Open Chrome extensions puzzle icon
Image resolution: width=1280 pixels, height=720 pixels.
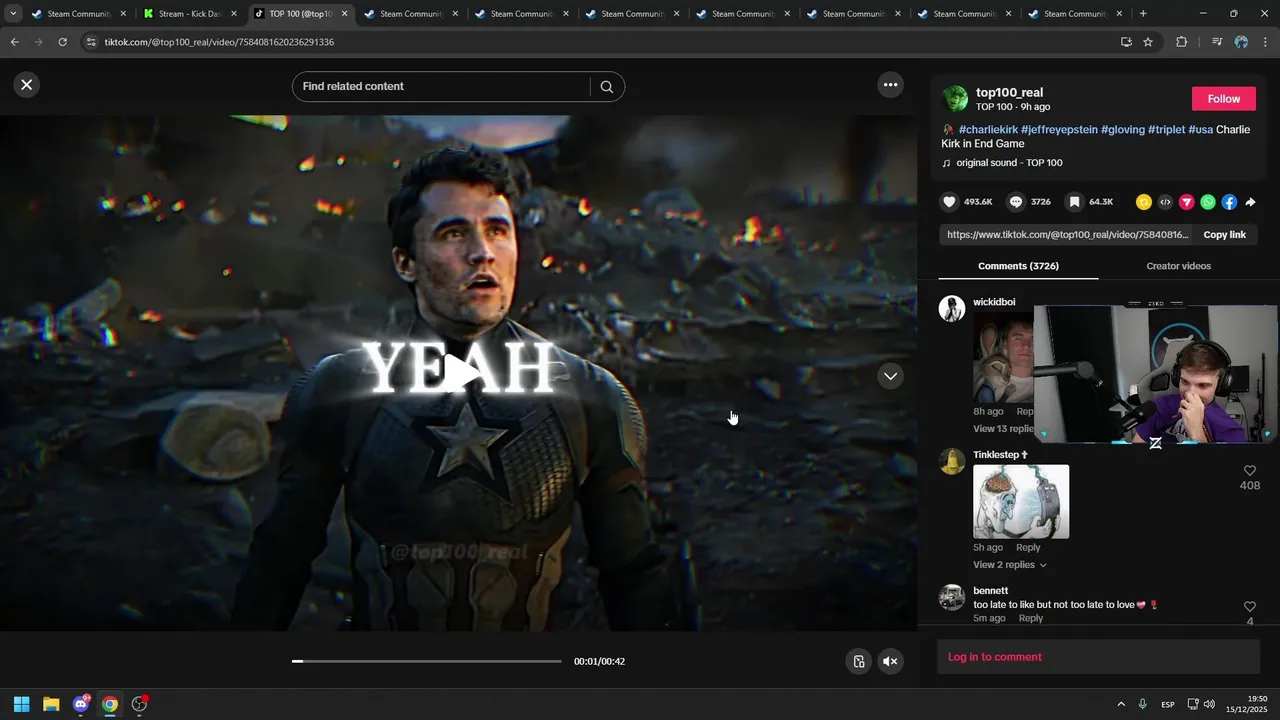pos(1181,42)
